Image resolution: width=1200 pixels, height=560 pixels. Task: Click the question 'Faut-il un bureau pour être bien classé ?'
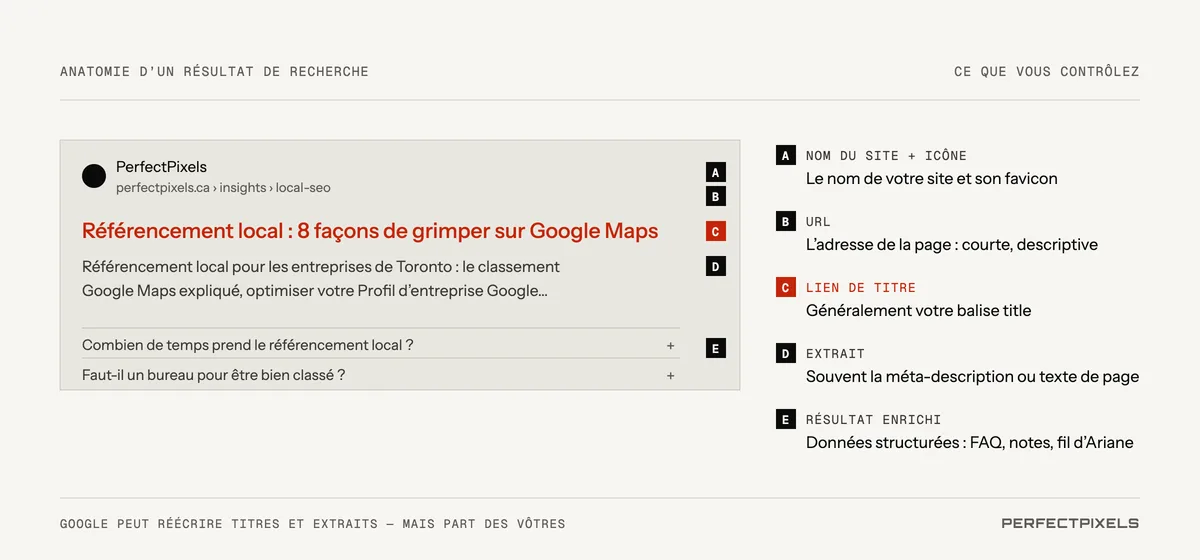tap(214, 375)
